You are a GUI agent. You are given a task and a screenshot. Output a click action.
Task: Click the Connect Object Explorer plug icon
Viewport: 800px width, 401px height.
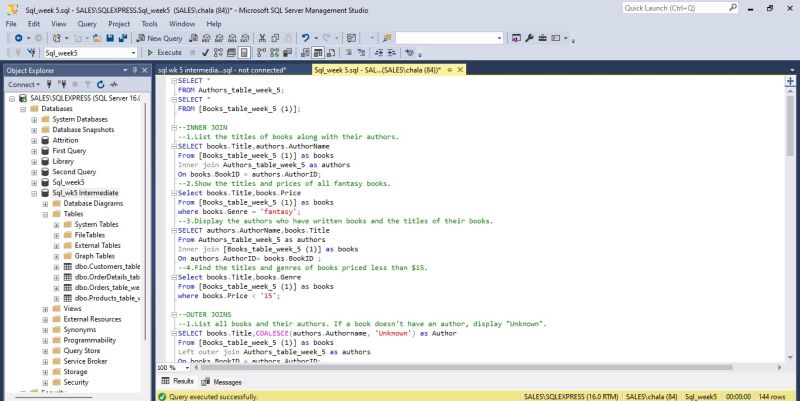click(48, 84)
